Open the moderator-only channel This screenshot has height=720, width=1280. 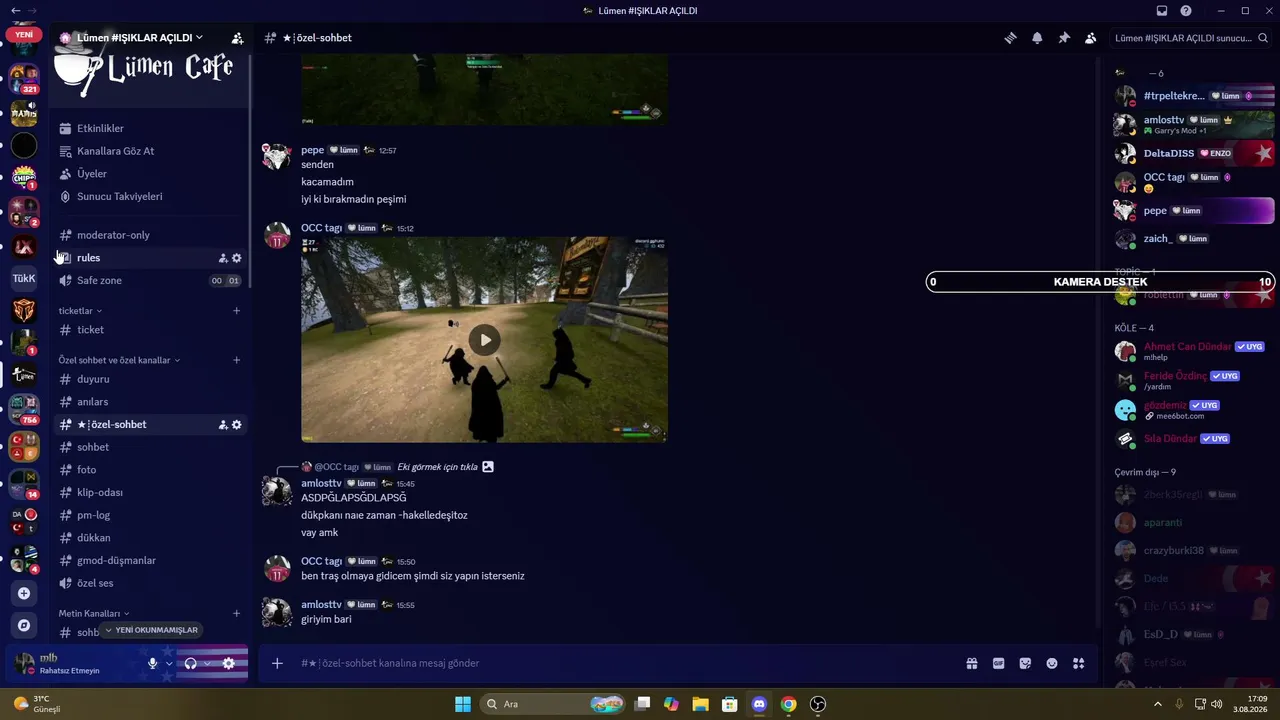[x=150, y=235]
